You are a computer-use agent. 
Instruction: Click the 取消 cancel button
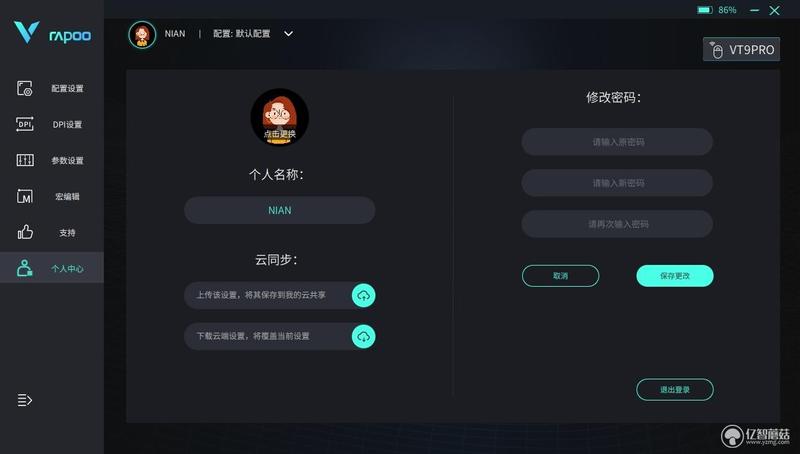(x=560, y=276)
